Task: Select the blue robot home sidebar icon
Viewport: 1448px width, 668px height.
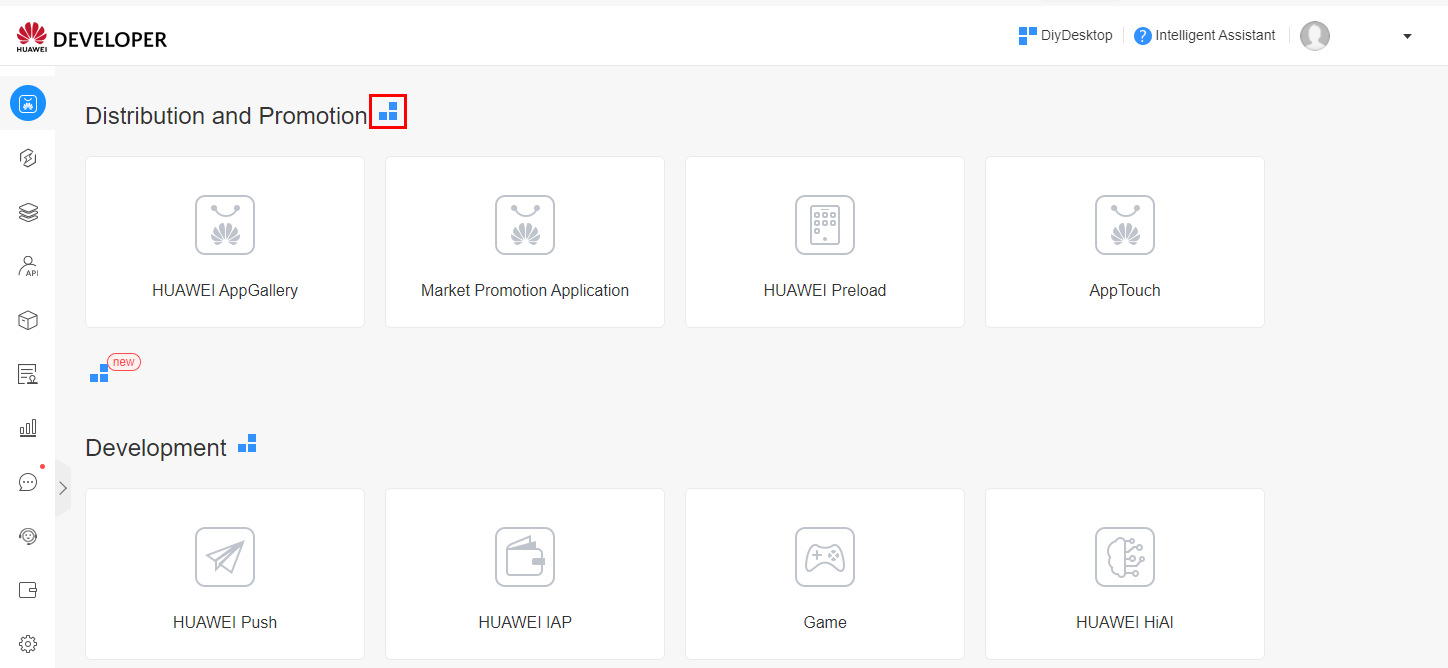Action: click(28, 103)
